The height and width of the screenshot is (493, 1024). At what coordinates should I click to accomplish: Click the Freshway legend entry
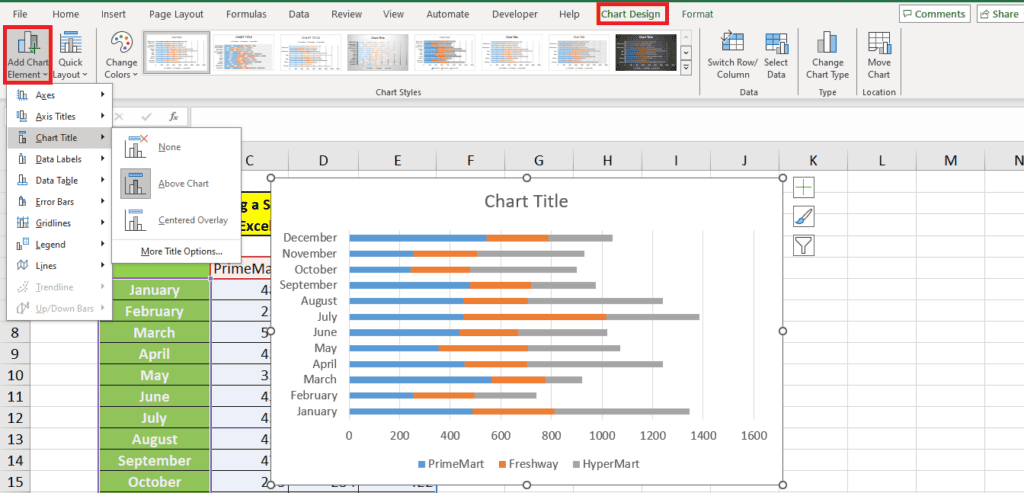pyautogui.click(x=528, y=464)
